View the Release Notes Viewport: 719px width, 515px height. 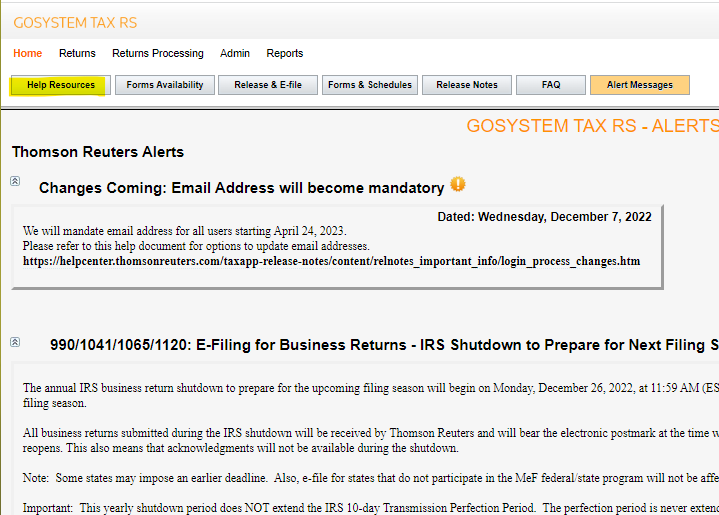(x=467, y=85)
